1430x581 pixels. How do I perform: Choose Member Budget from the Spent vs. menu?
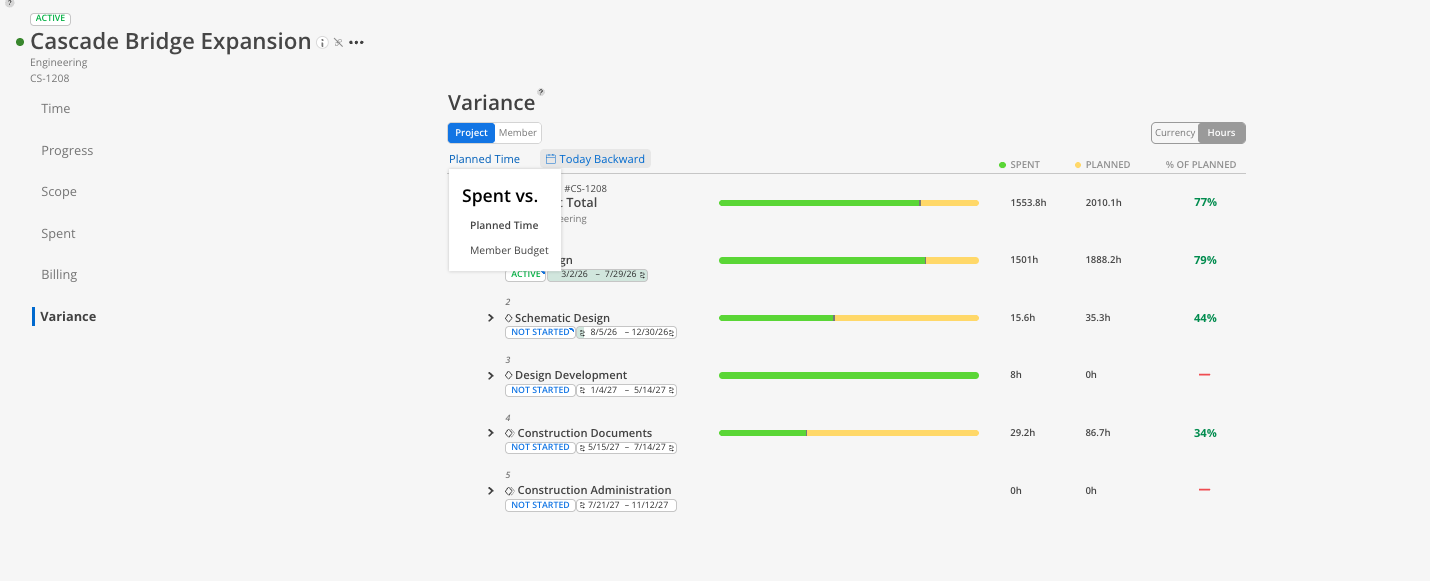click(509, 250)
